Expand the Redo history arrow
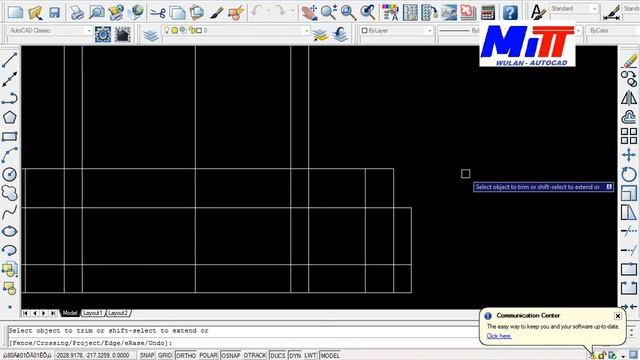The width and height of the screenshot is (640, 360). [x=293, y=11]
